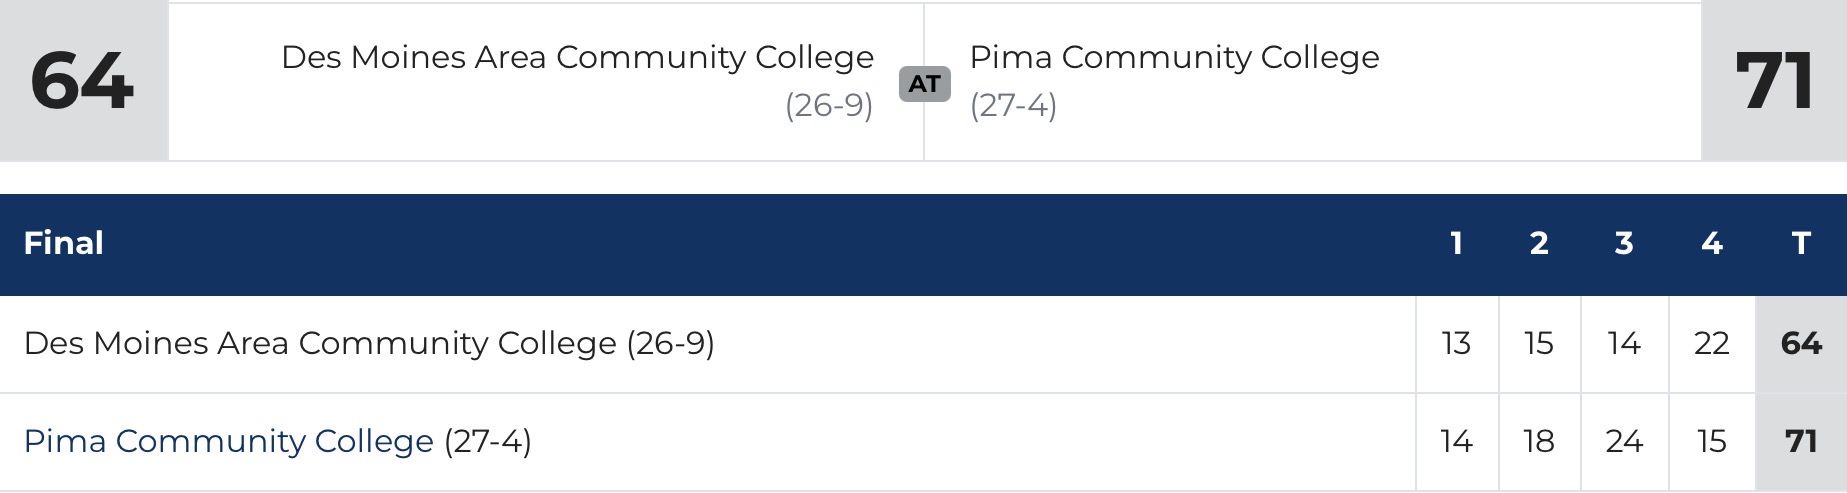The height and width of the screenshot is (493, 1847).
Task: Click the quarter 3 column header
Action: (x=1624, y=244)
